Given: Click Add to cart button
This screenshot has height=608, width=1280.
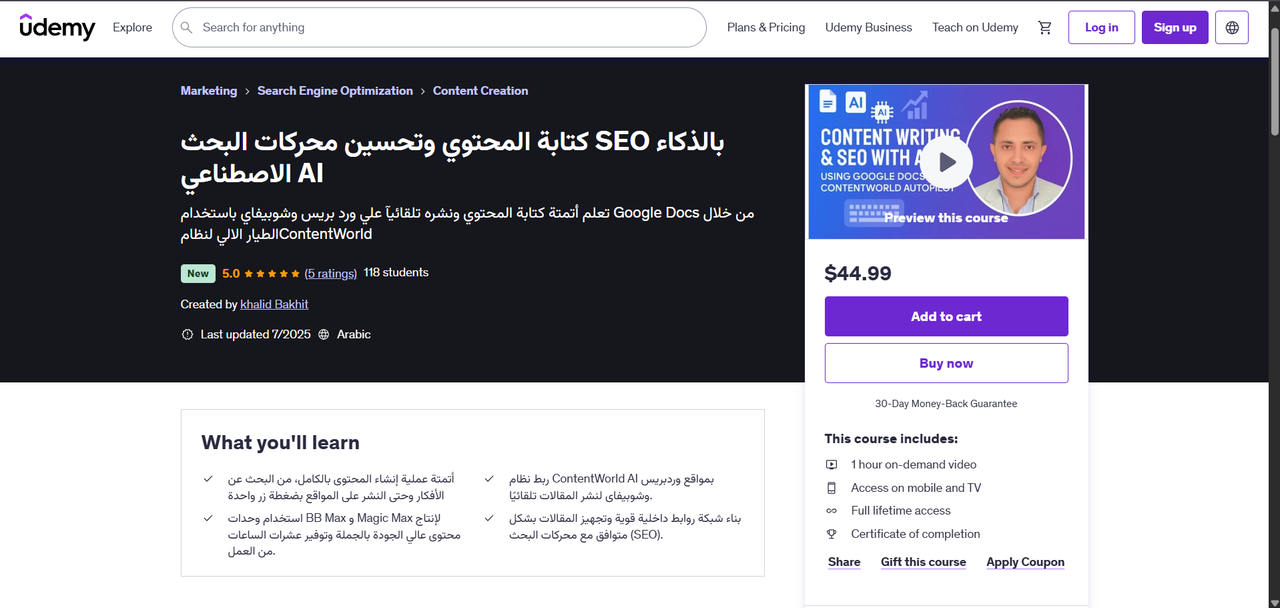Looking at the screenshot, I should click(946, 316).
